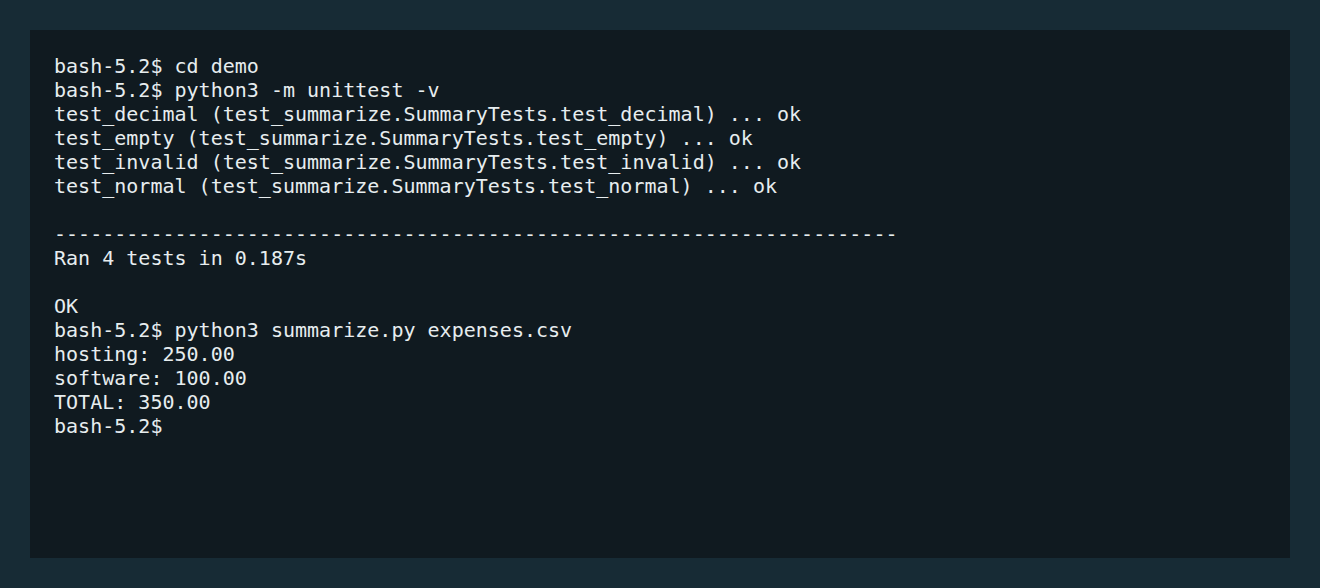Click the 'expenses.csv' filename argument
The height and width of the screenshot is (588, 1320).
(500, 331)
